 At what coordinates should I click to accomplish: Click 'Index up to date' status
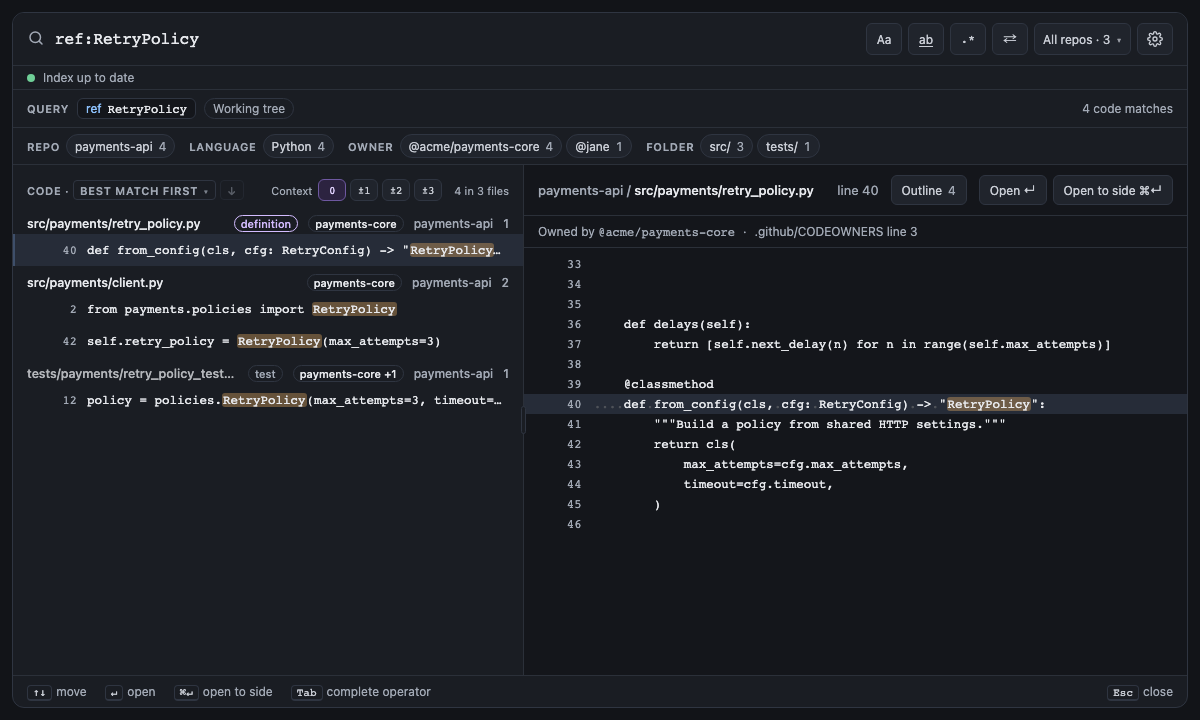click(x=88, y=78)
